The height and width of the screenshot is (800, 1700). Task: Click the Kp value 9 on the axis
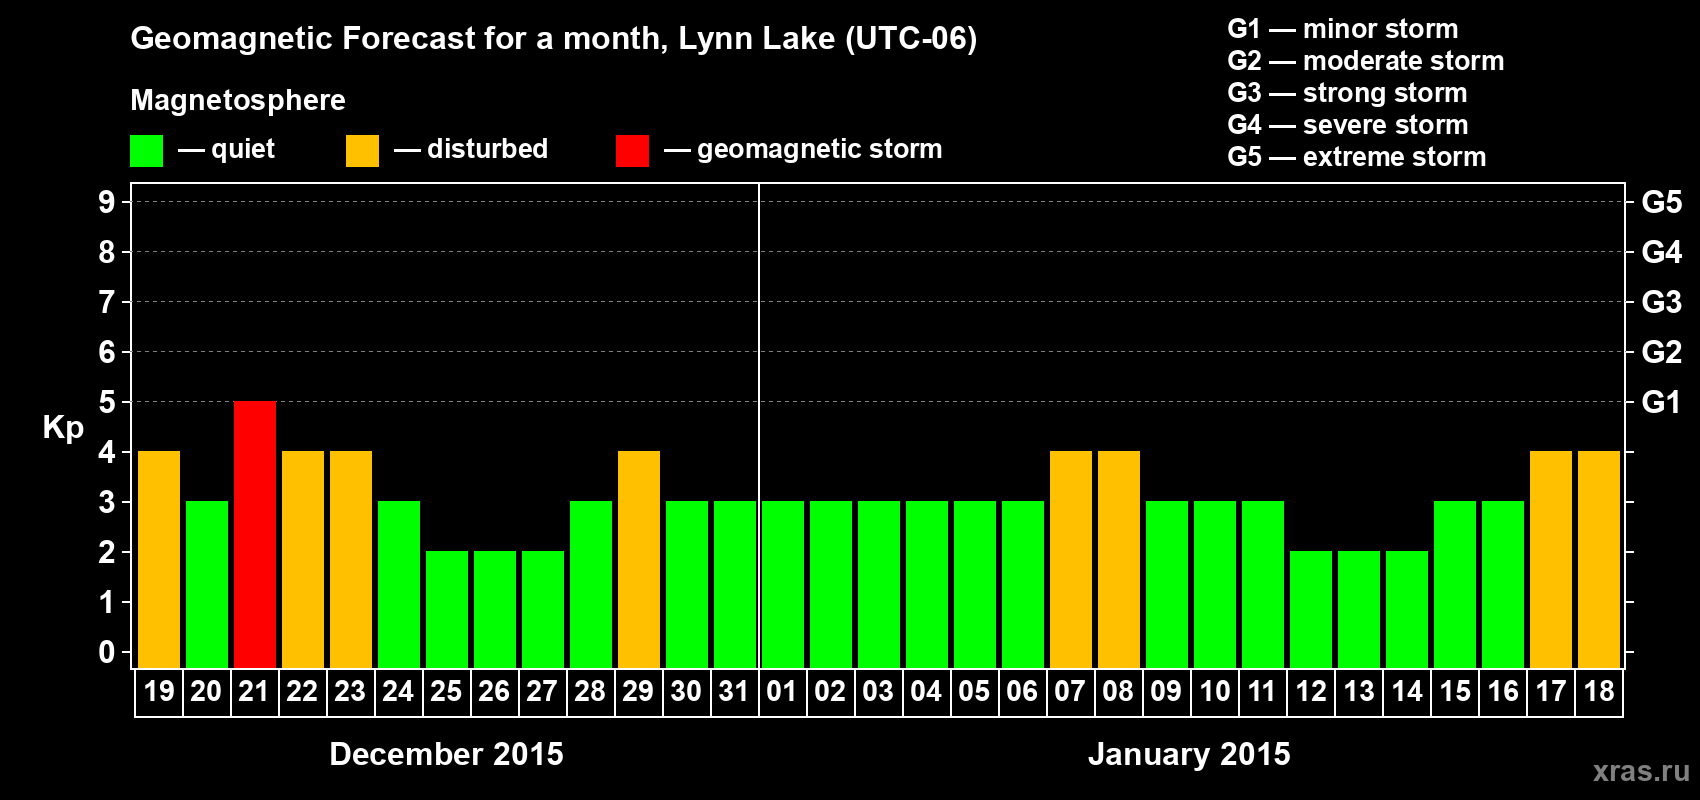107,202
